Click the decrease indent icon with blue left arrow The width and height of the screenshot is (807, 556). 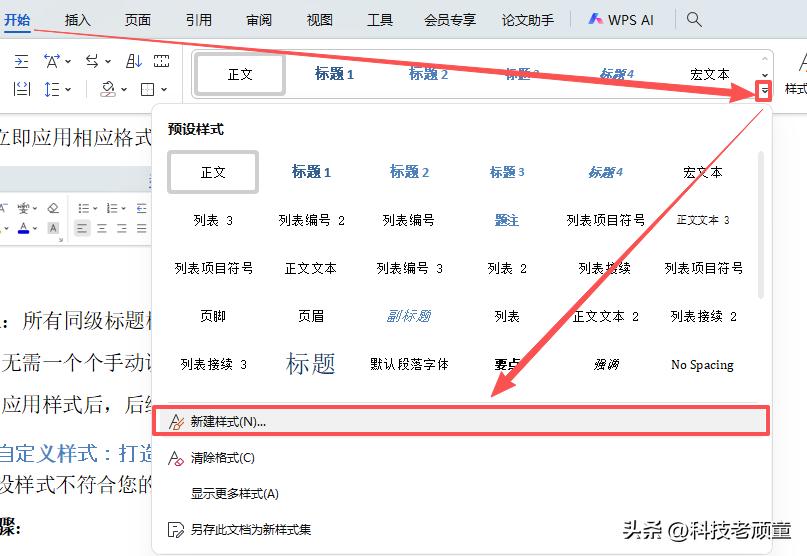pyautogui.click(x=142, y=208)
